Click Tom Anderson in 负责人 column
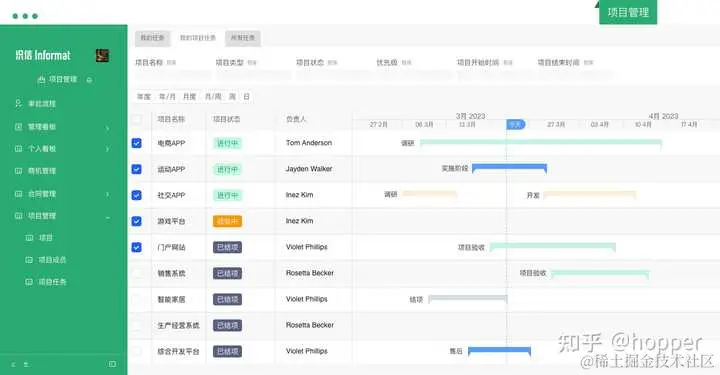Viewport: 720px width, 375px height. (x=309, y=143)
